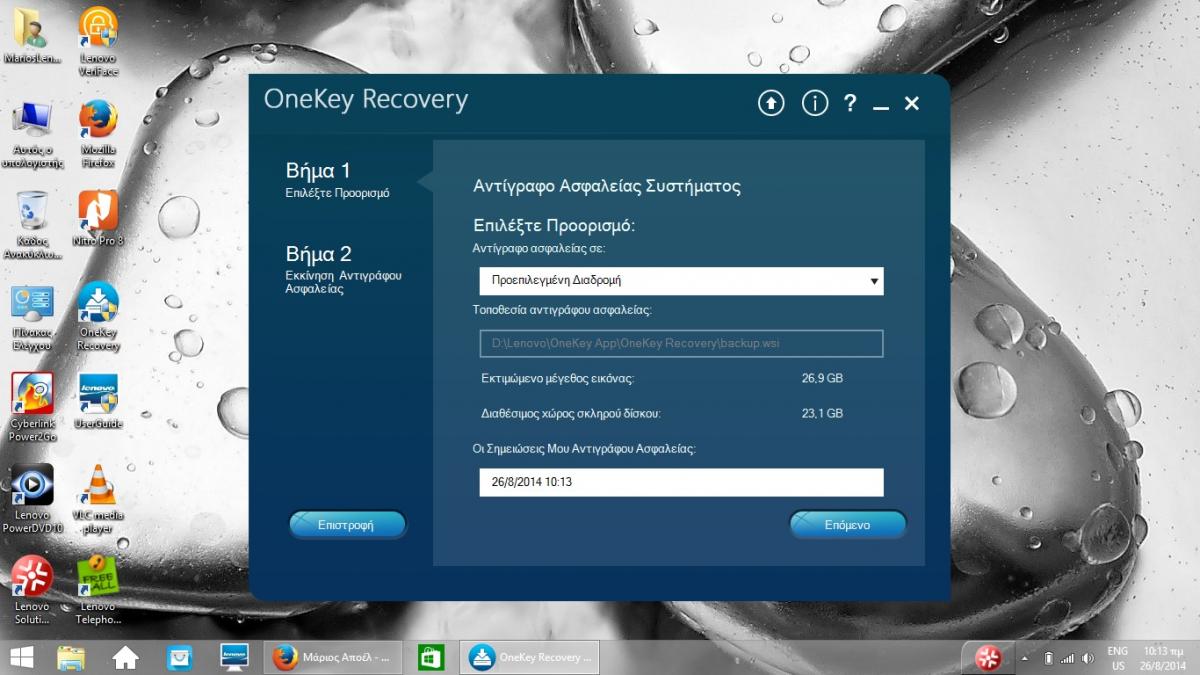This screenshot has width=1200, height=675.
Task: Click the volume speaker icon in tray
Action: 1086,658
